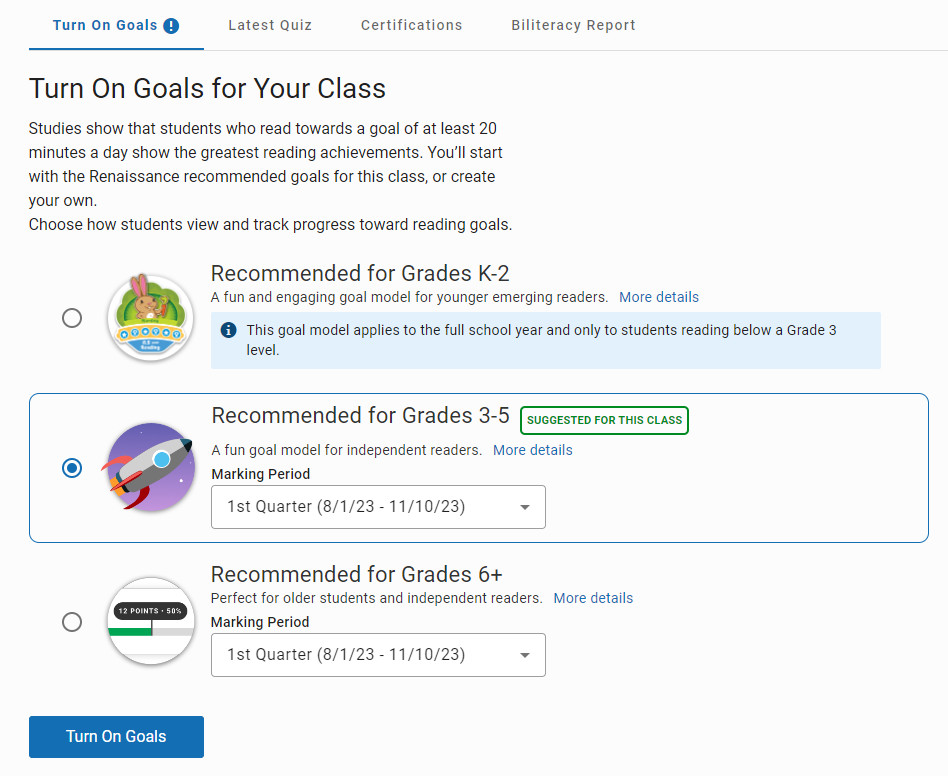Switch to the Latest Quiz tab
Image resolution: width=948 pixels, height=776 pixels.
[x=270, y=25]
